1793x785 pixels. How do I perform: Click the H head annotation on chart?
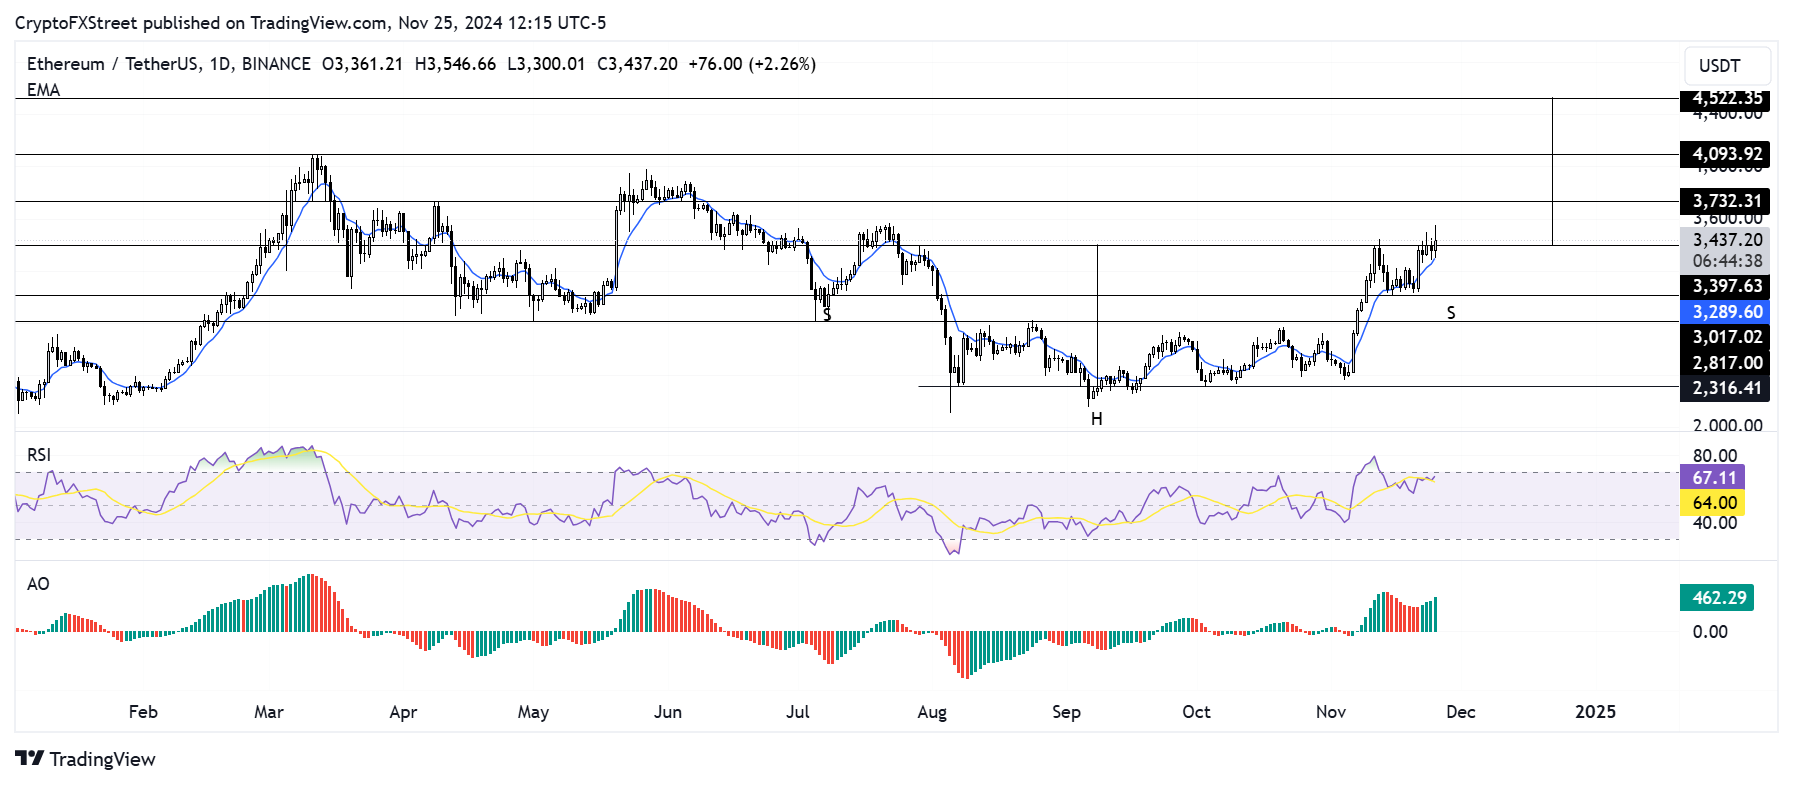(x=1097, y=419)
